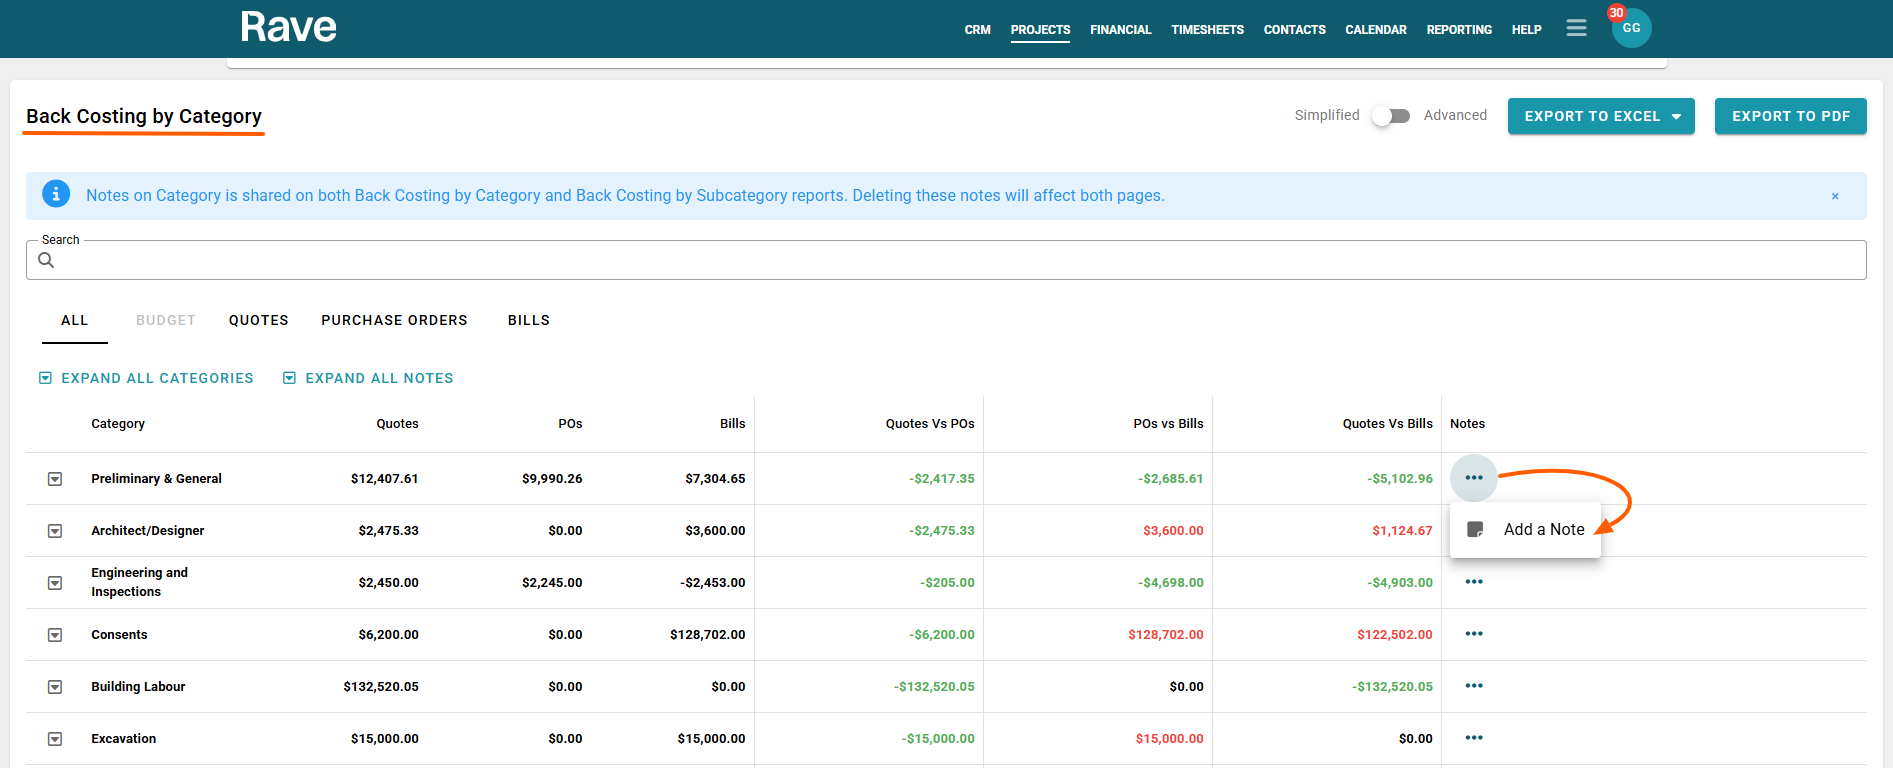Expand the Architect/Designer category row

click(x=55, y=531)
